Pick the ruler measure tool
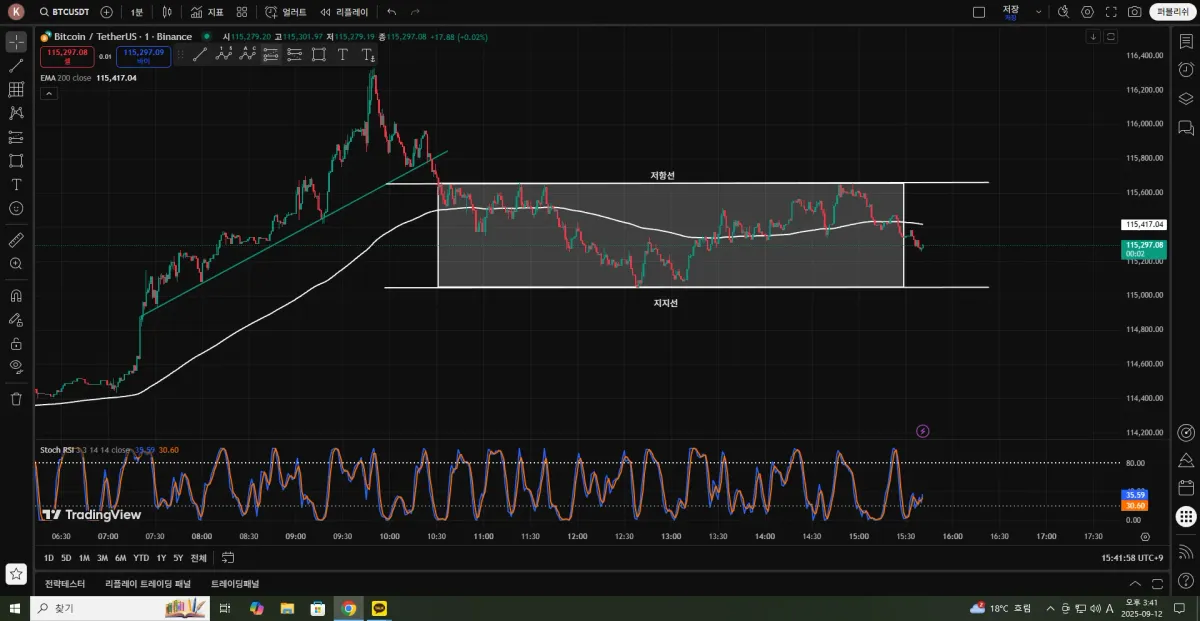Image resolution: width=1200 pixels, height=621 pixels. point(16,240)
